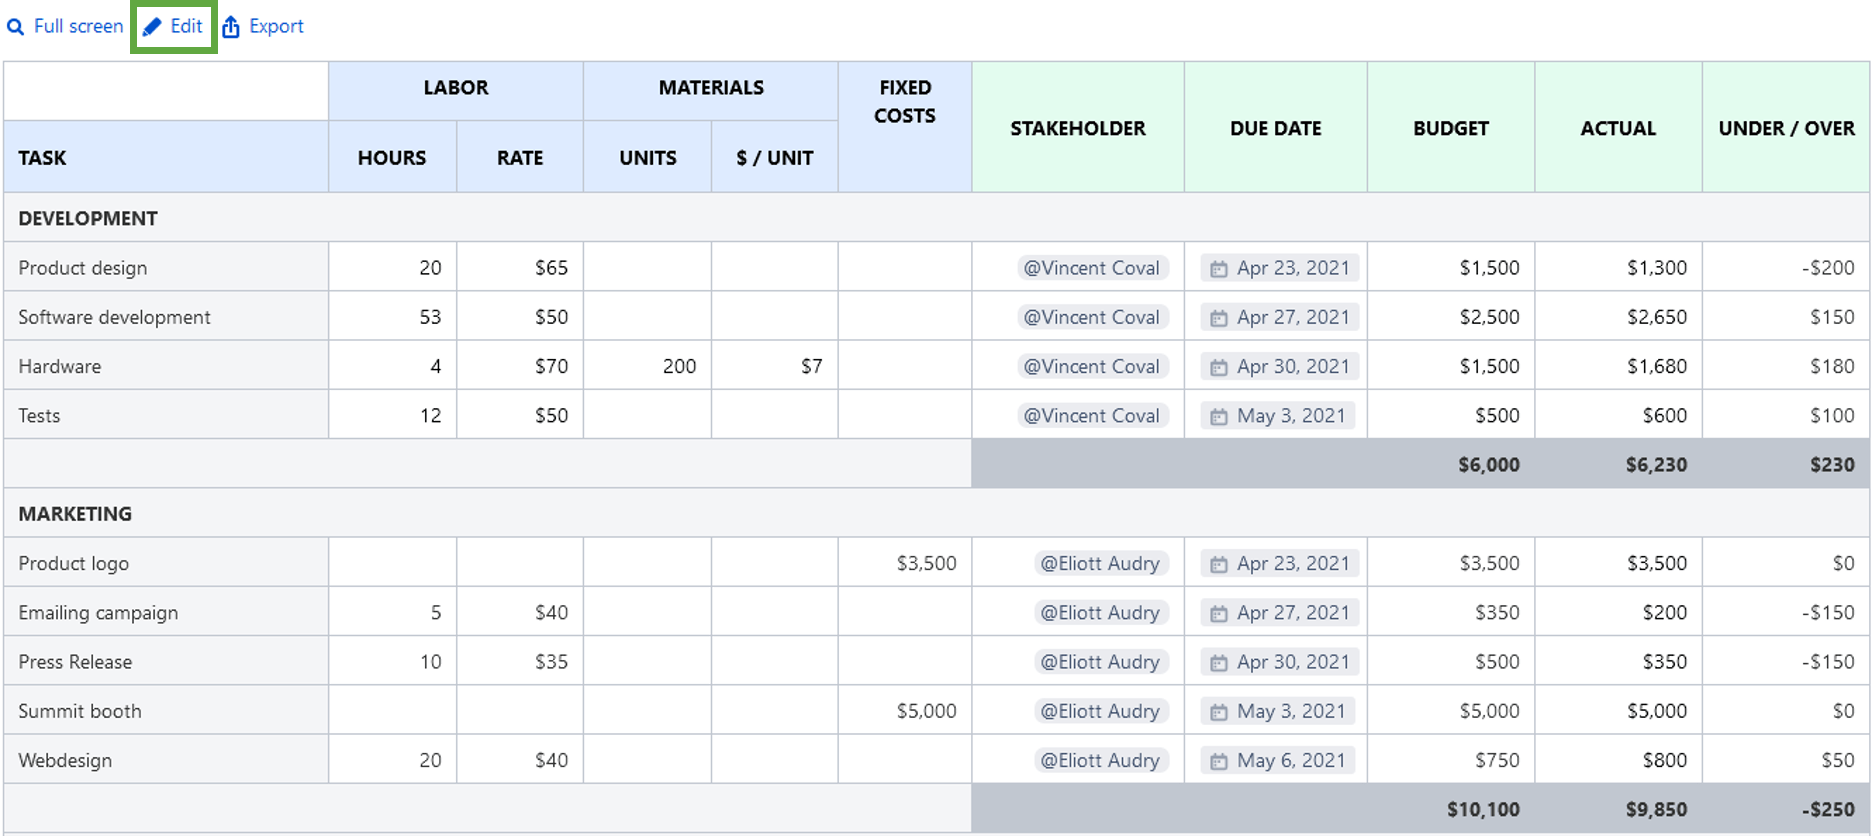Click calendar icon on Emailing campaign Apr 27 date
Screen dimensions: 1872x836
[x=1218, y=612]
